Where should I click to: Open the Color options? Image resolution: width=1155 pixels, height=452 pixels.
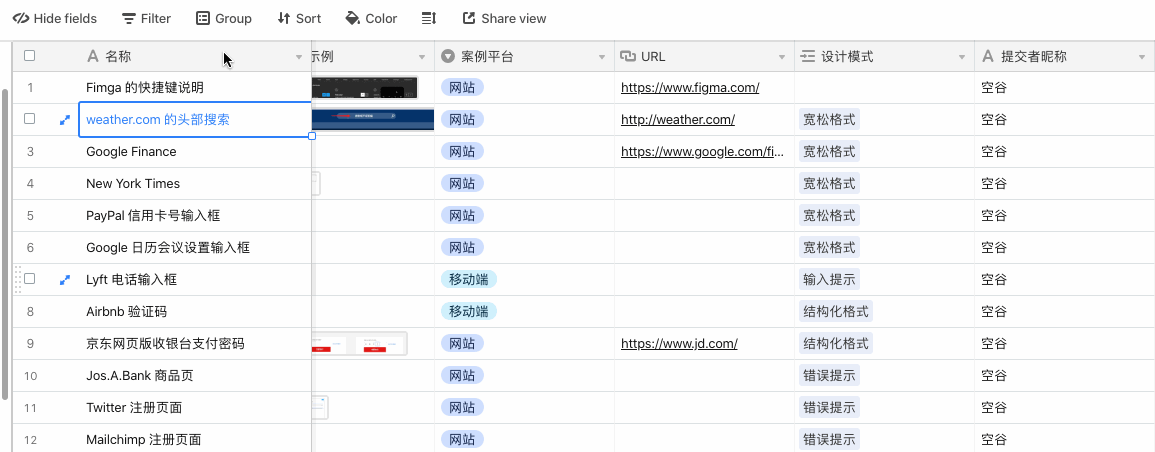(x=371, y=18)
